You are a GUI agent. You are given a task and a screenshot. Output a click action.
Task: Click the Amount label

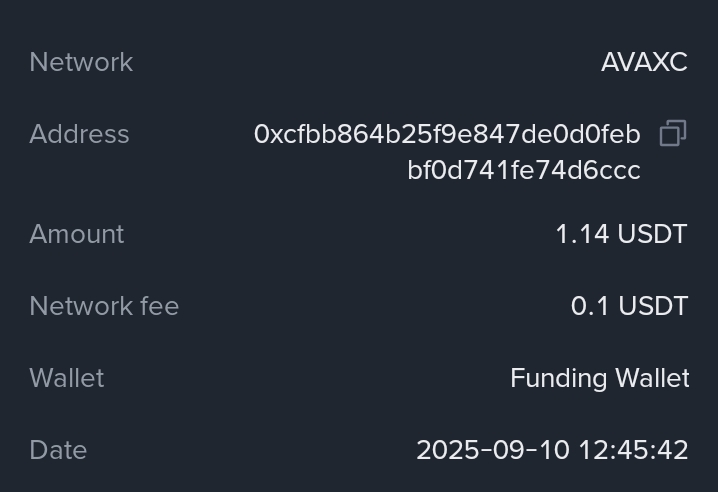77,234
